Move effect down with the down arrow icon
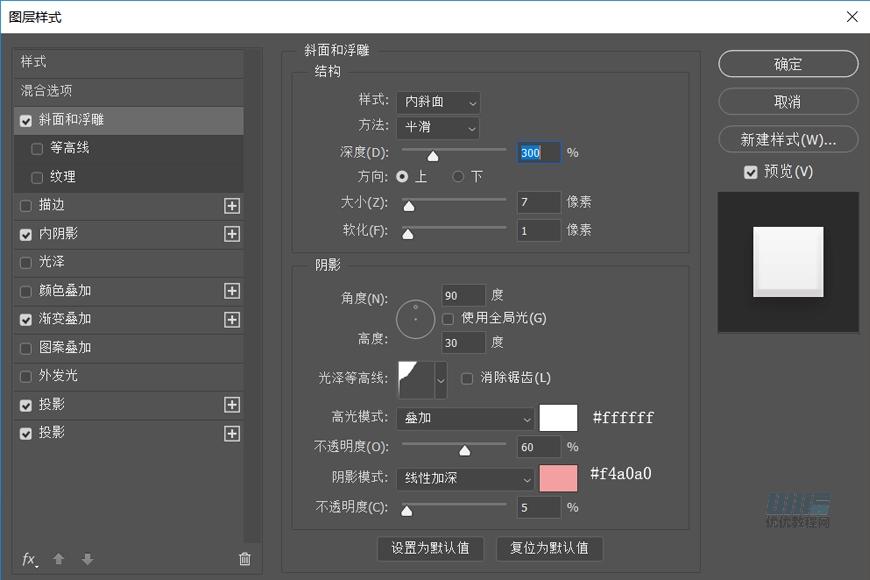This screenshot has height=580, width=870. point(87,559)
